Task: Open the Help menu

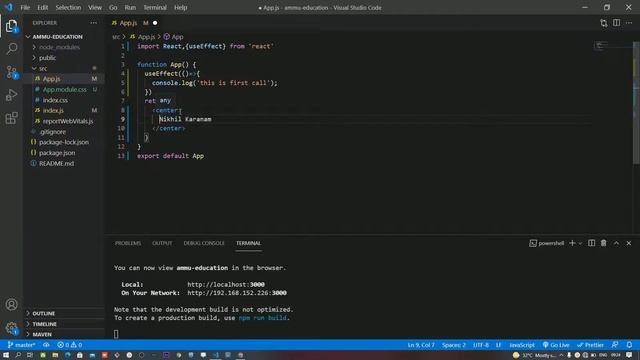Action: click(180, 7)
